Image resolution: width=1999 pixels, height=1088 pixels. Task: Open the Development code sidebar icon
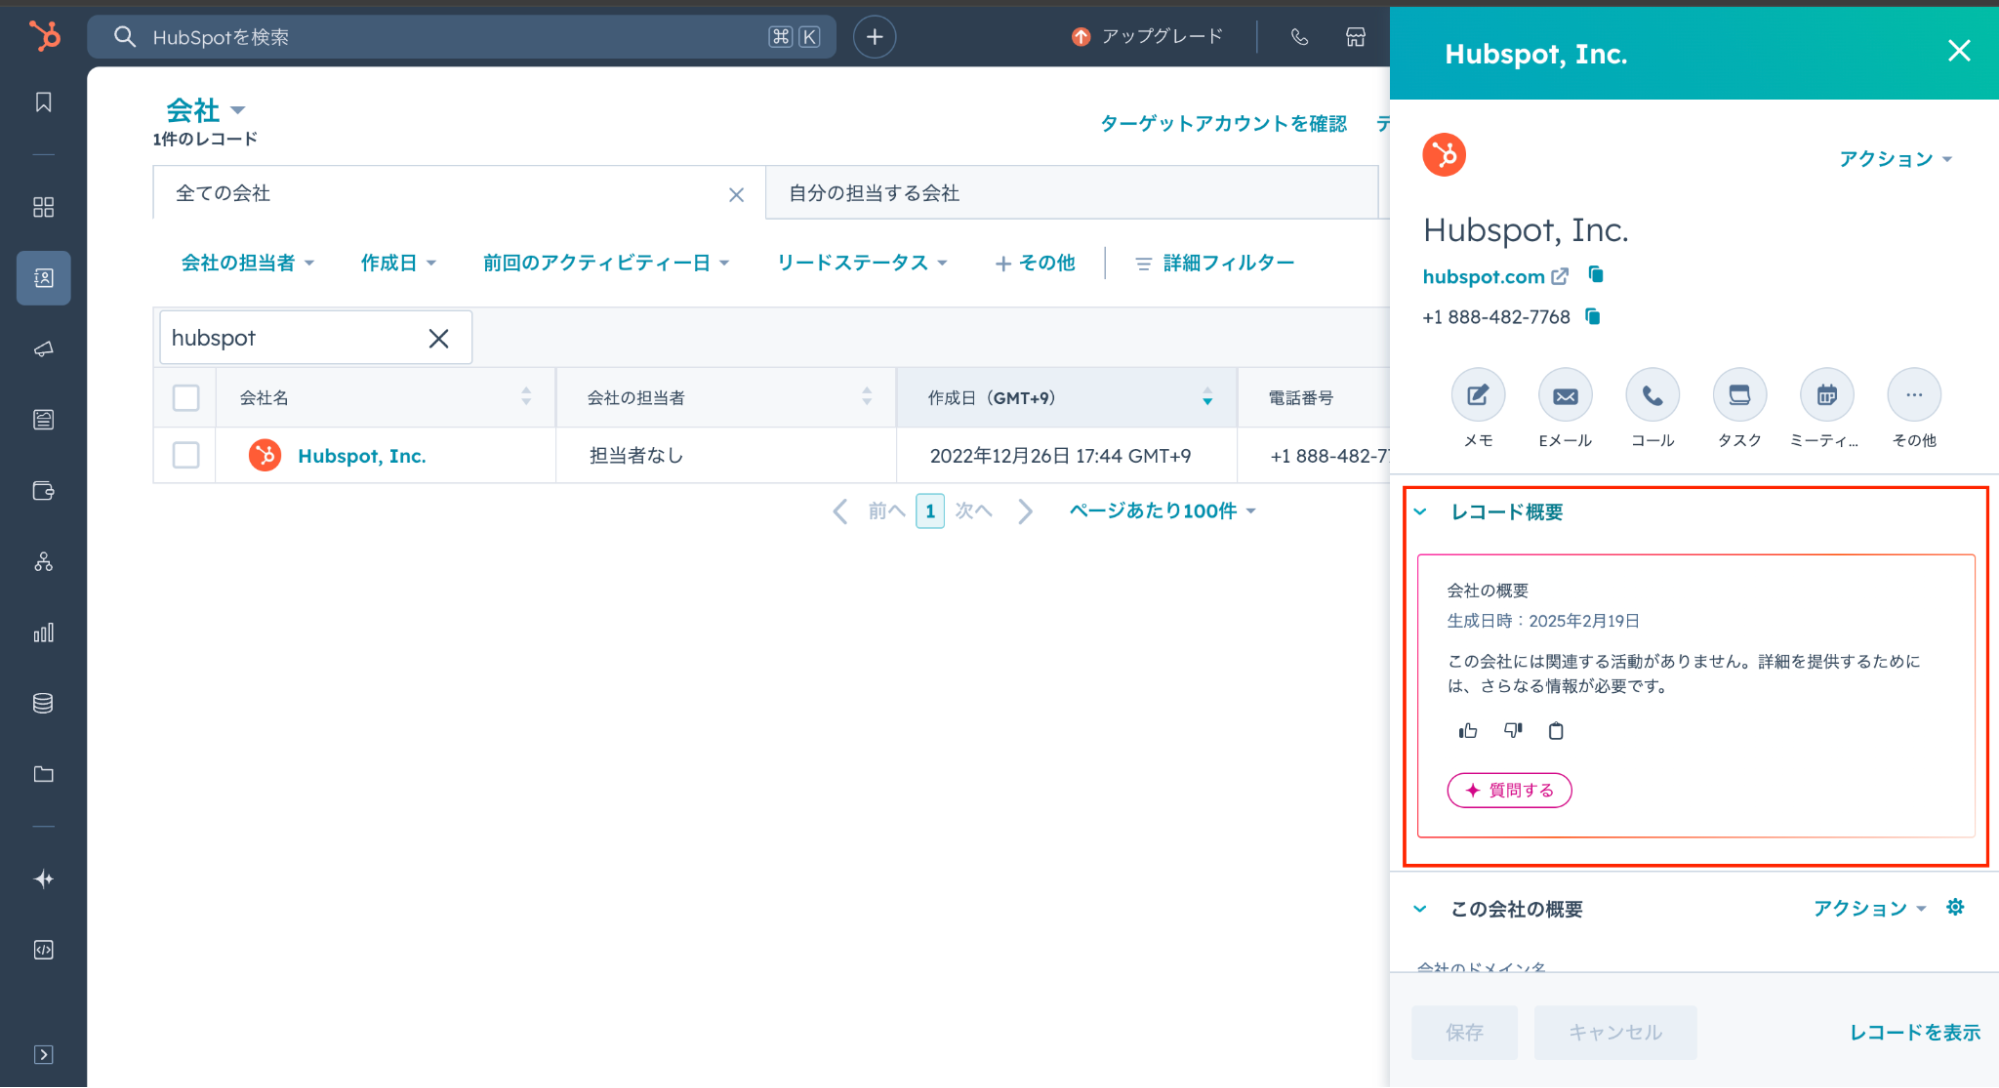point(43,950)
